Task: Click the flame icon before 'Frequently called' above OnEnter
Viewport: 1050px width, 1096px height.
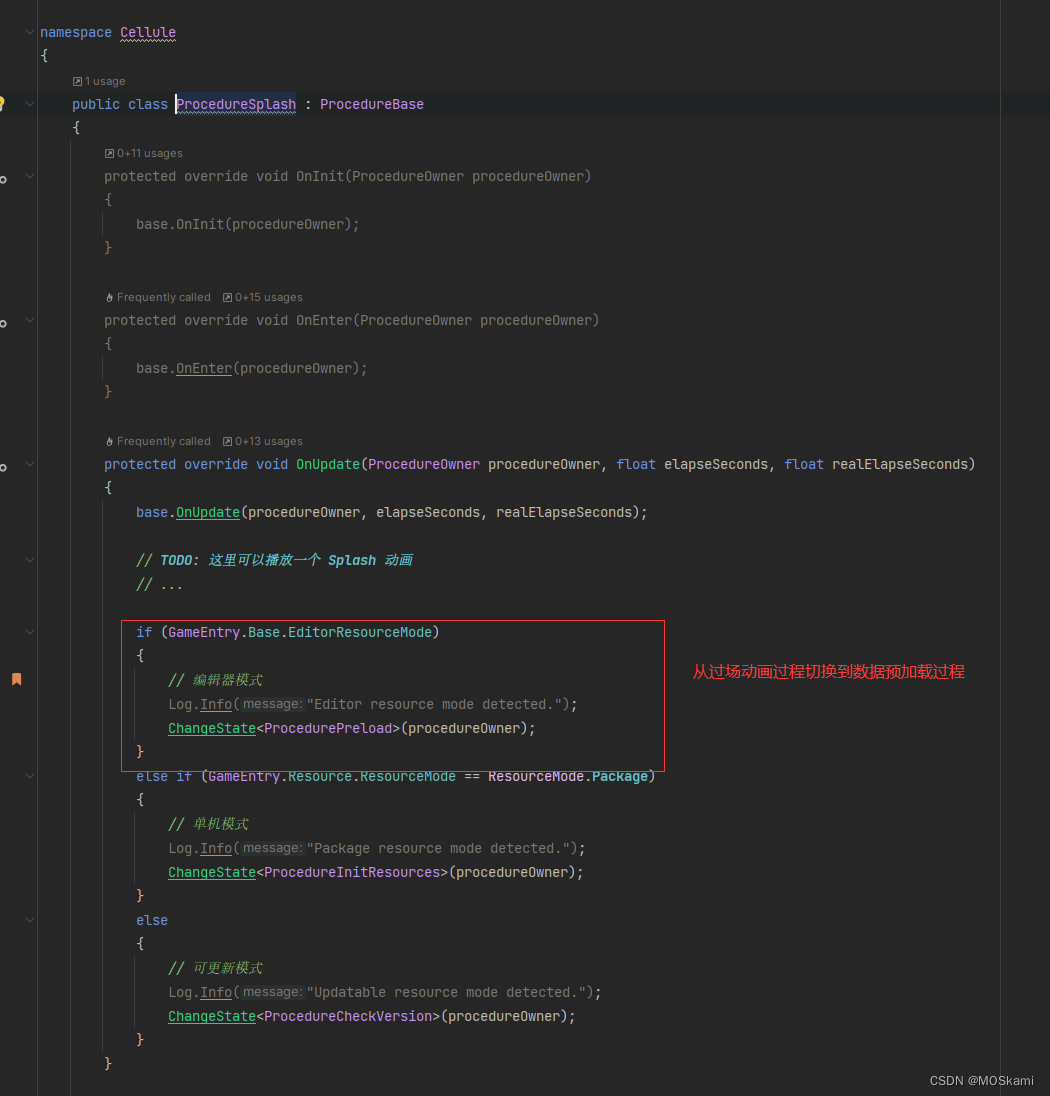Action: [110, 297]
